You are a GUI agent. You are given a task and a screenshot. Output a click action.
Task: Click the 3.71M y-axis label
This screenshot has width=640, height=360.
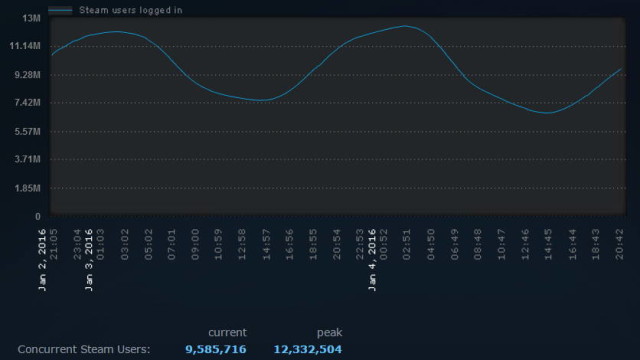tap(28, 159)
